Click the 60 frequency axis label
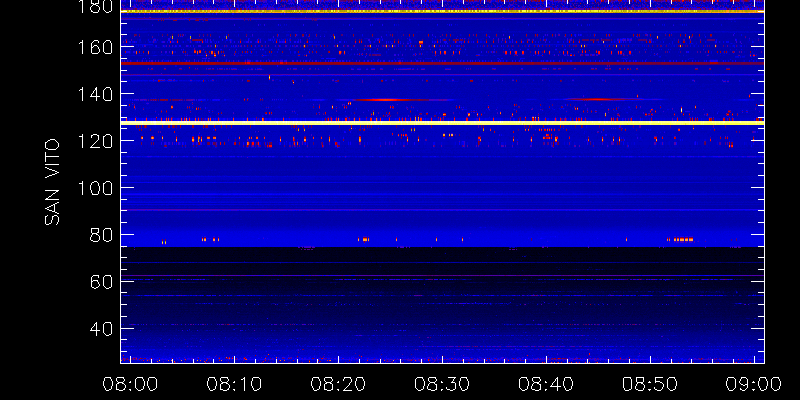This screenshot has width=800, height=400. pos(101,282)
